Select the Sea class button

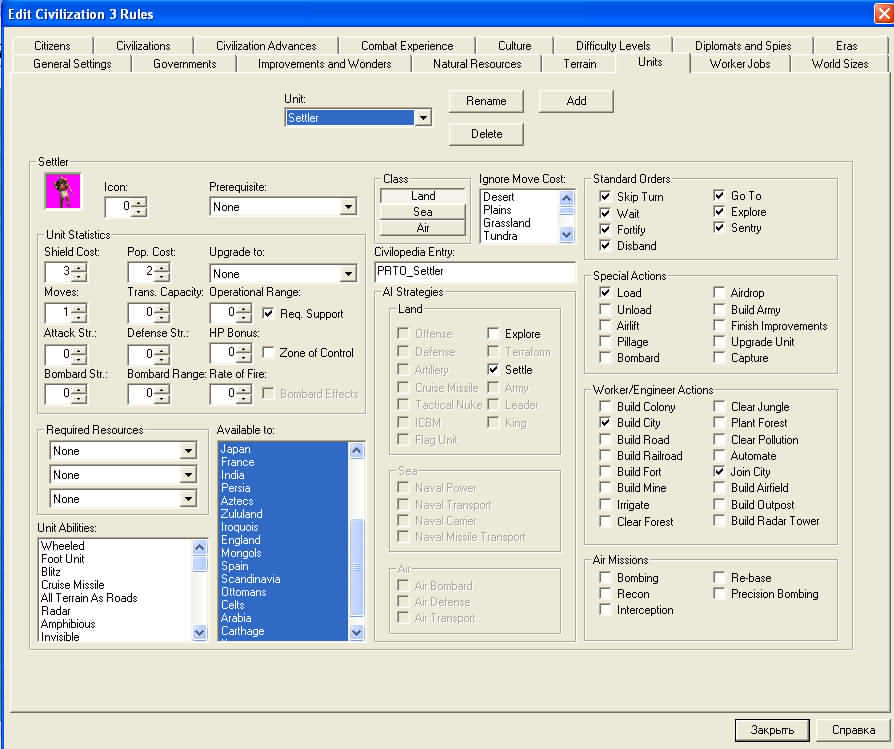coord(423,212)
